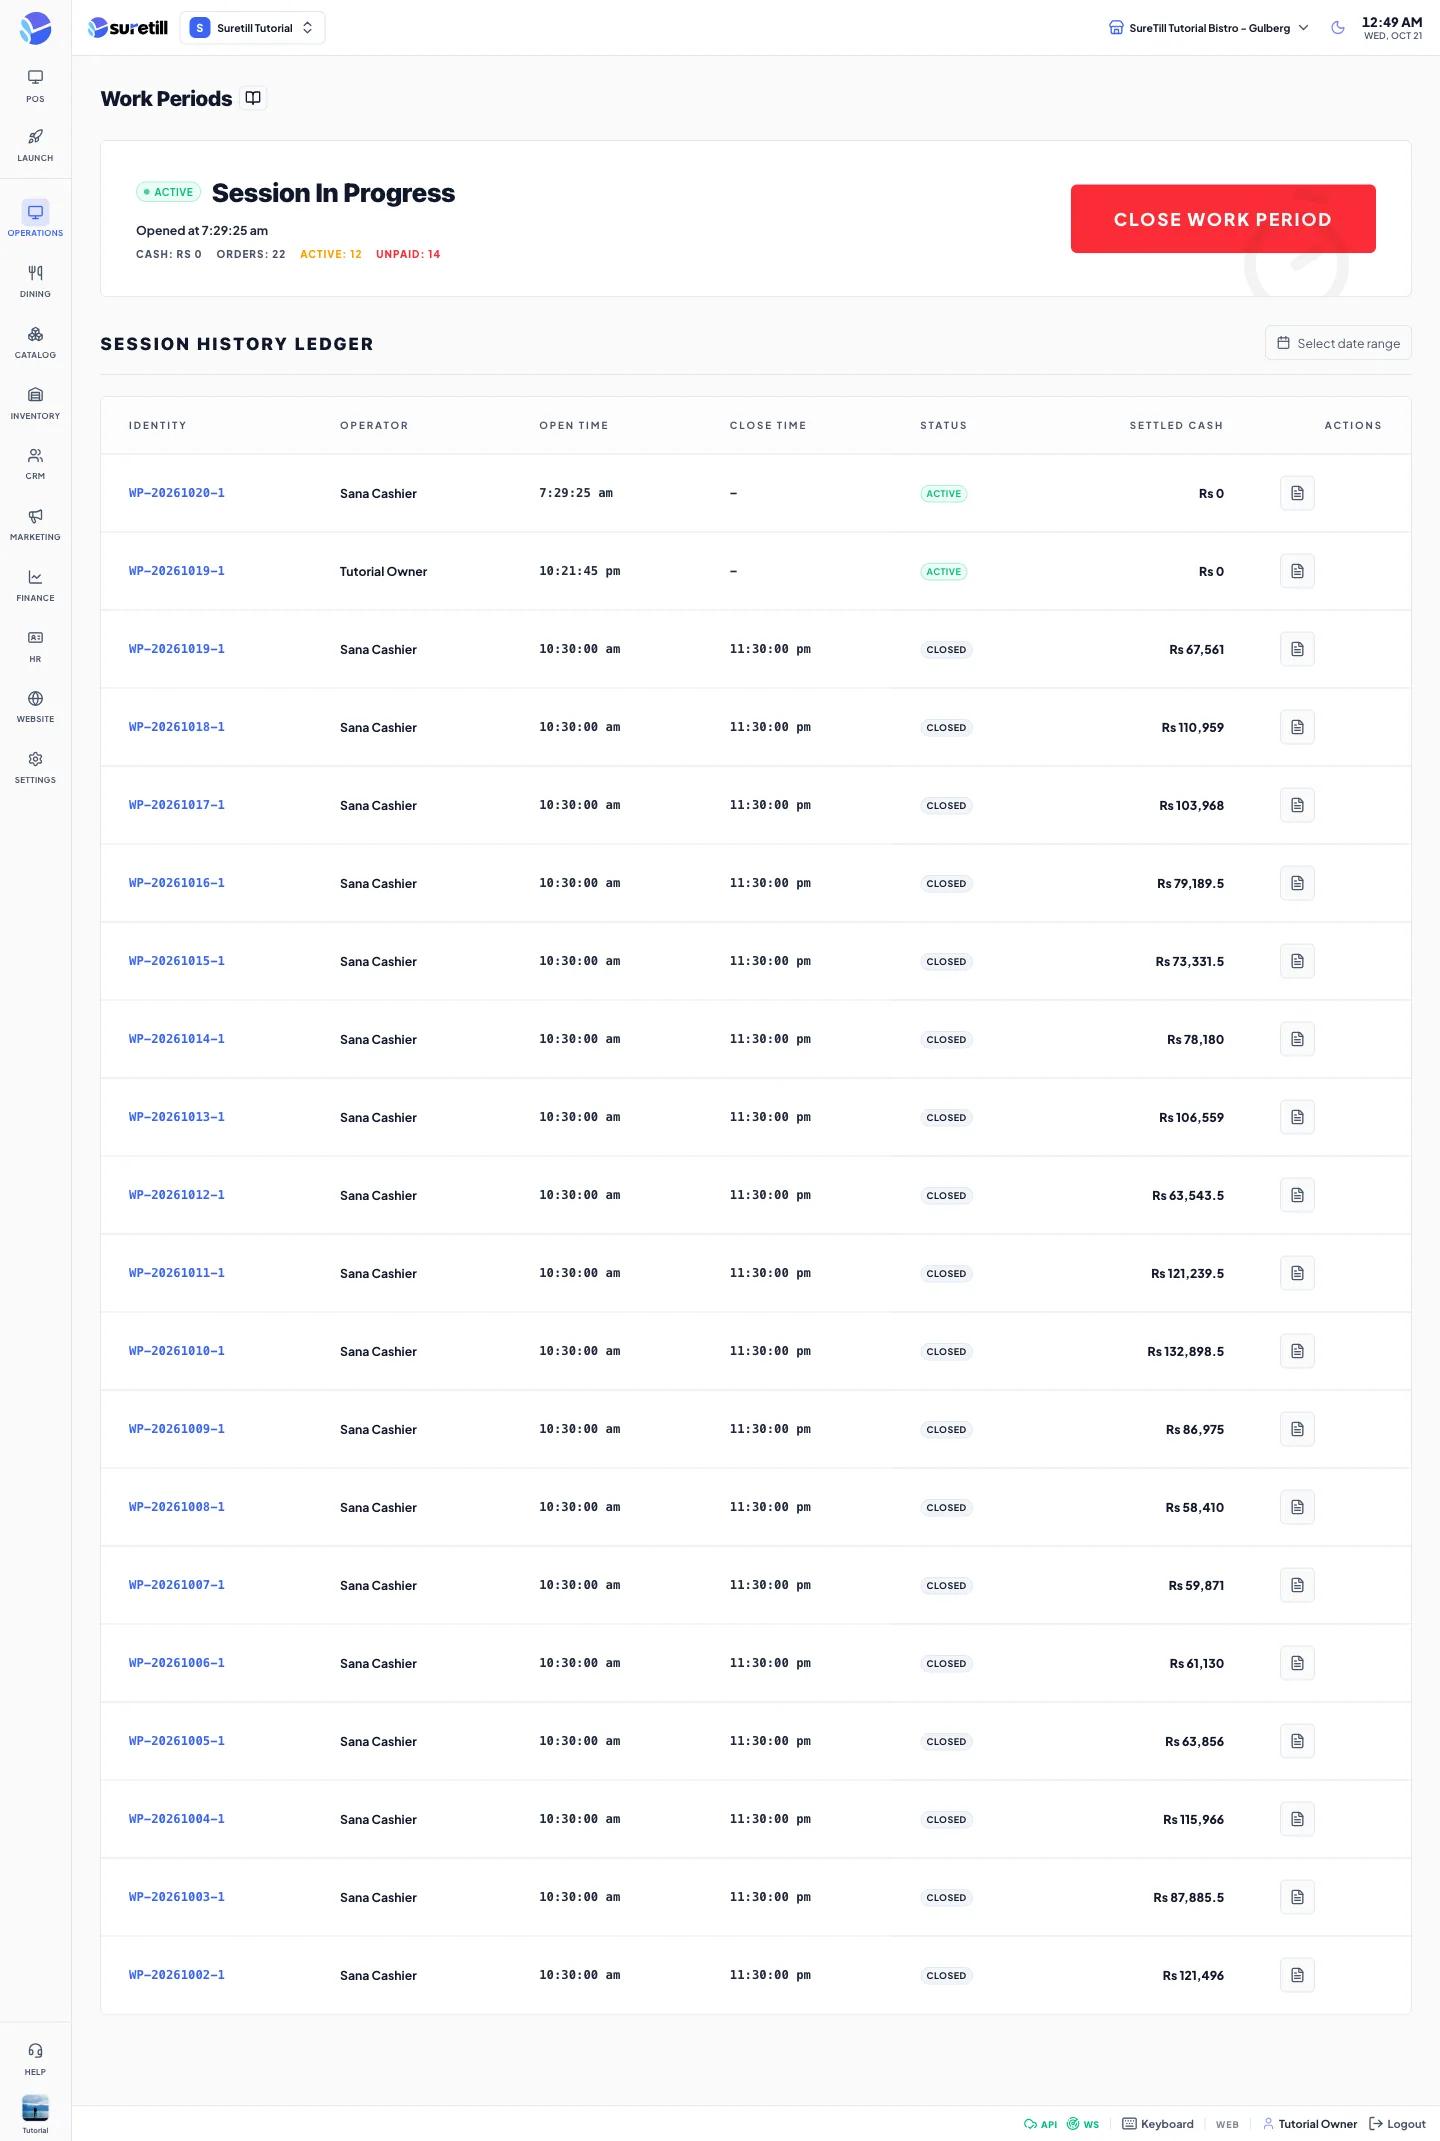The height and width of the screenshot is (2141, 1440).
Task: Go to Dining section in sidebar
Action: point(35,281)
